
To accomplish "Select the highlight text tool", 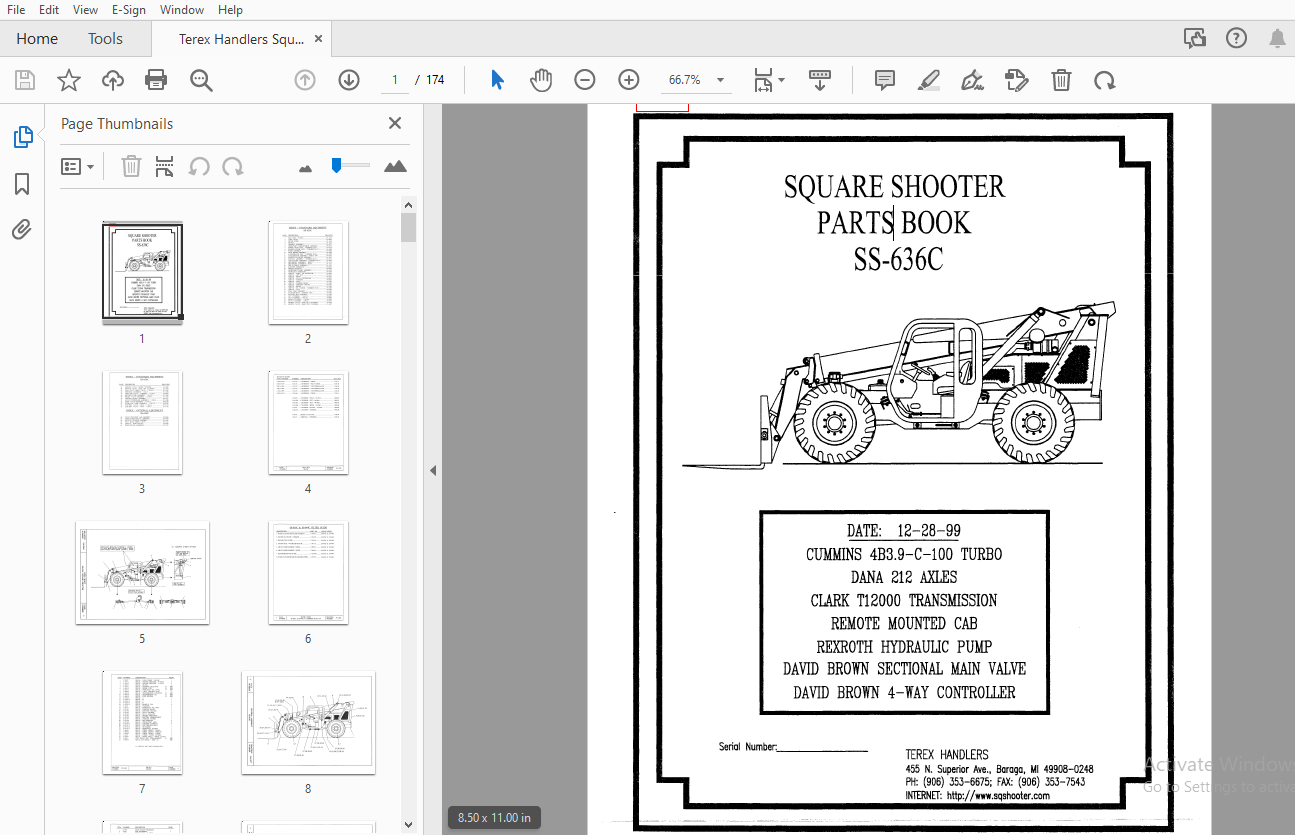I will pyautogui.click(x=929, y=80).
